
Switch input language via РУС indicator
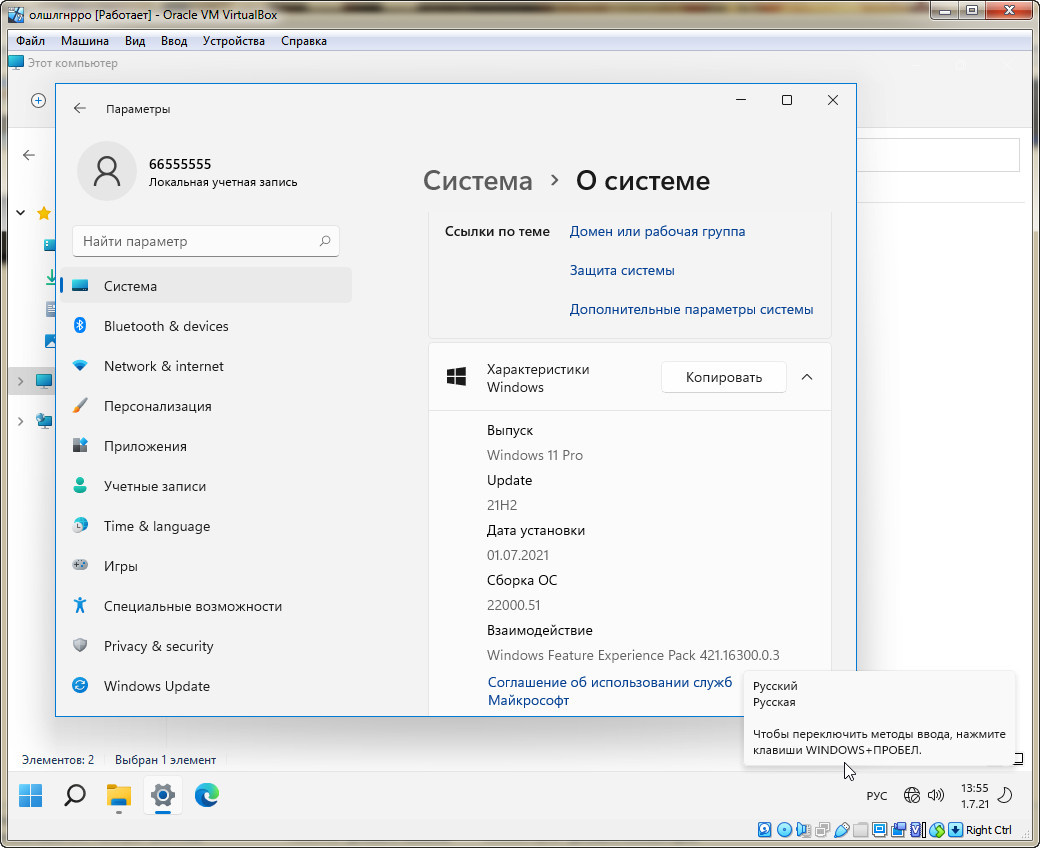tap(876, 796)
